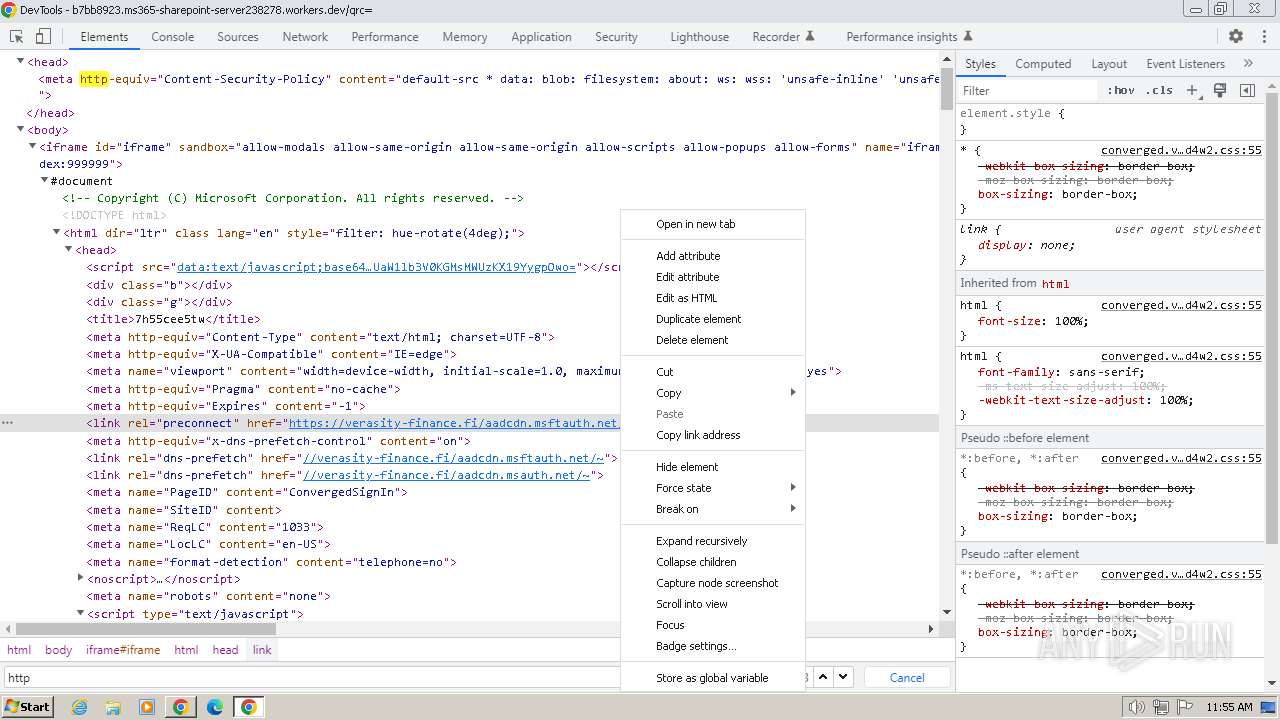The width and height of the screenshot is (1280, 720).
Task: Open DevTools settings gear
Action: click(1236, 36)
